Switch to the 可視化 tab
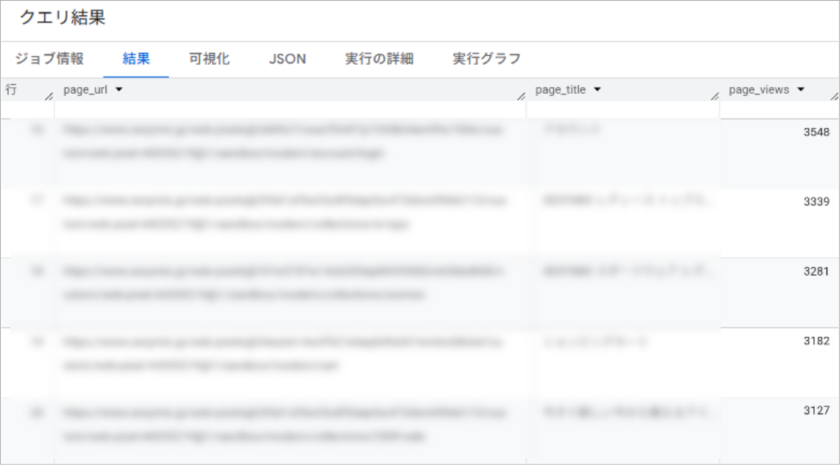840x465 pixels. coord(209,59)
